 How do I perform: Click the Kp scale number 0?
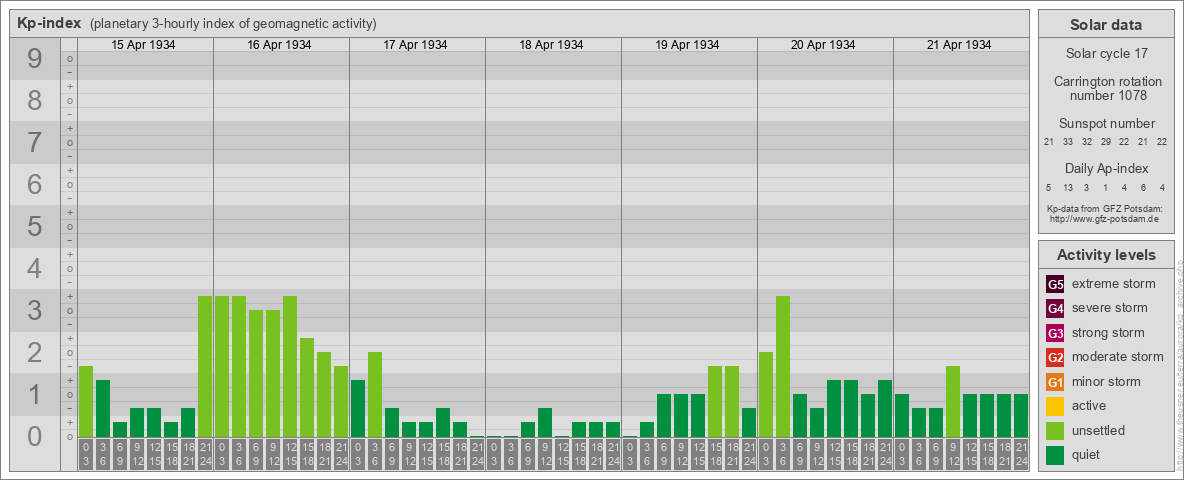click(35, 435)
